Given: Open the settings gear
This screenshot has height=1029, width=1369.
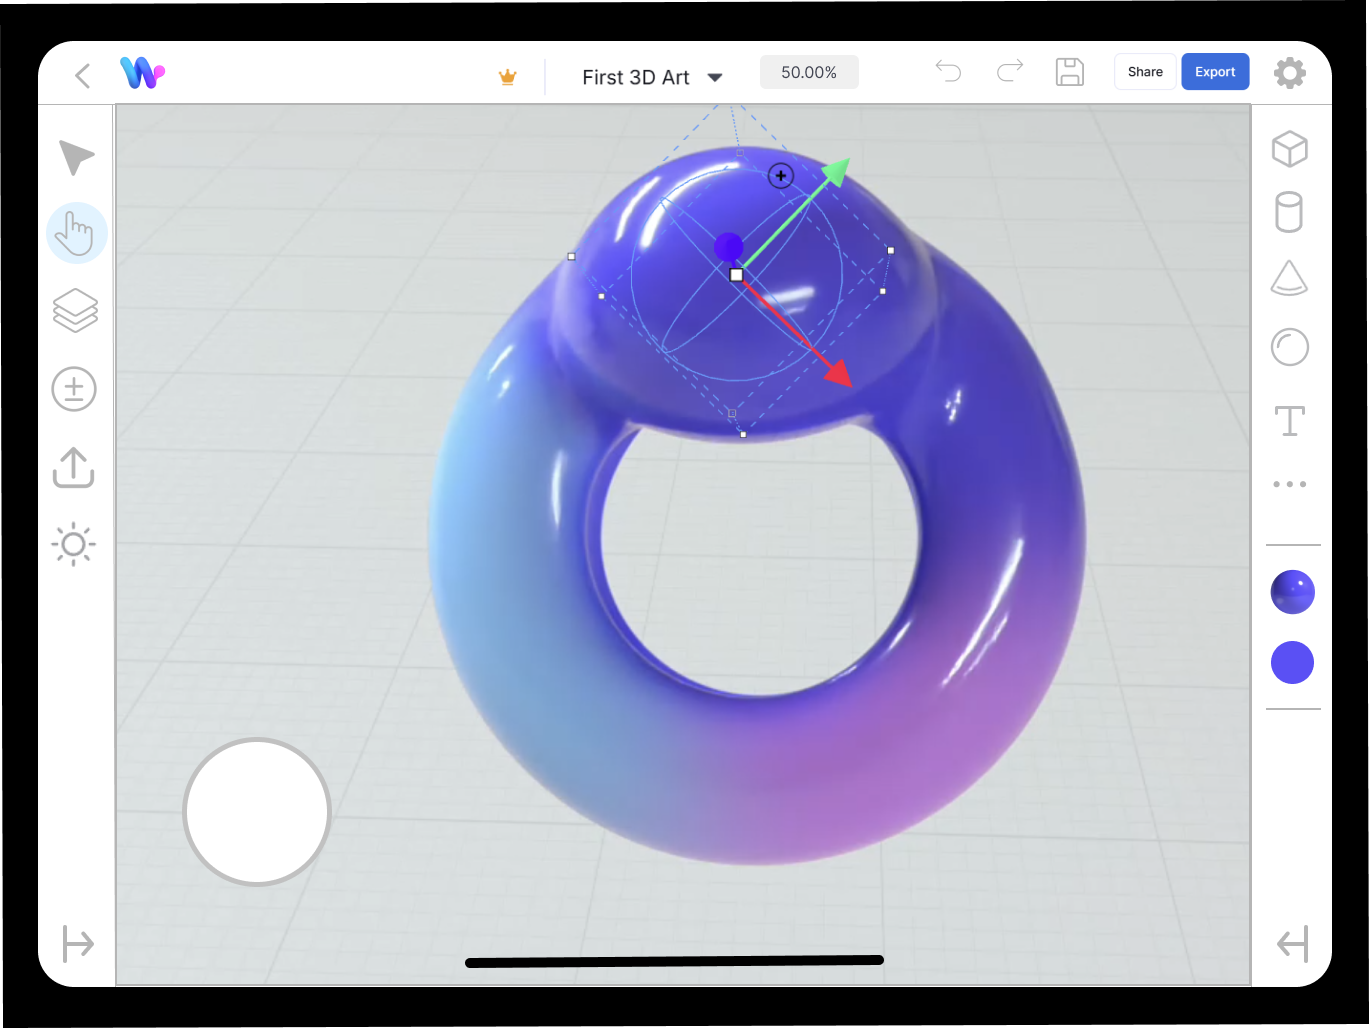Looking at the screenshot, I should (1290, 72).
